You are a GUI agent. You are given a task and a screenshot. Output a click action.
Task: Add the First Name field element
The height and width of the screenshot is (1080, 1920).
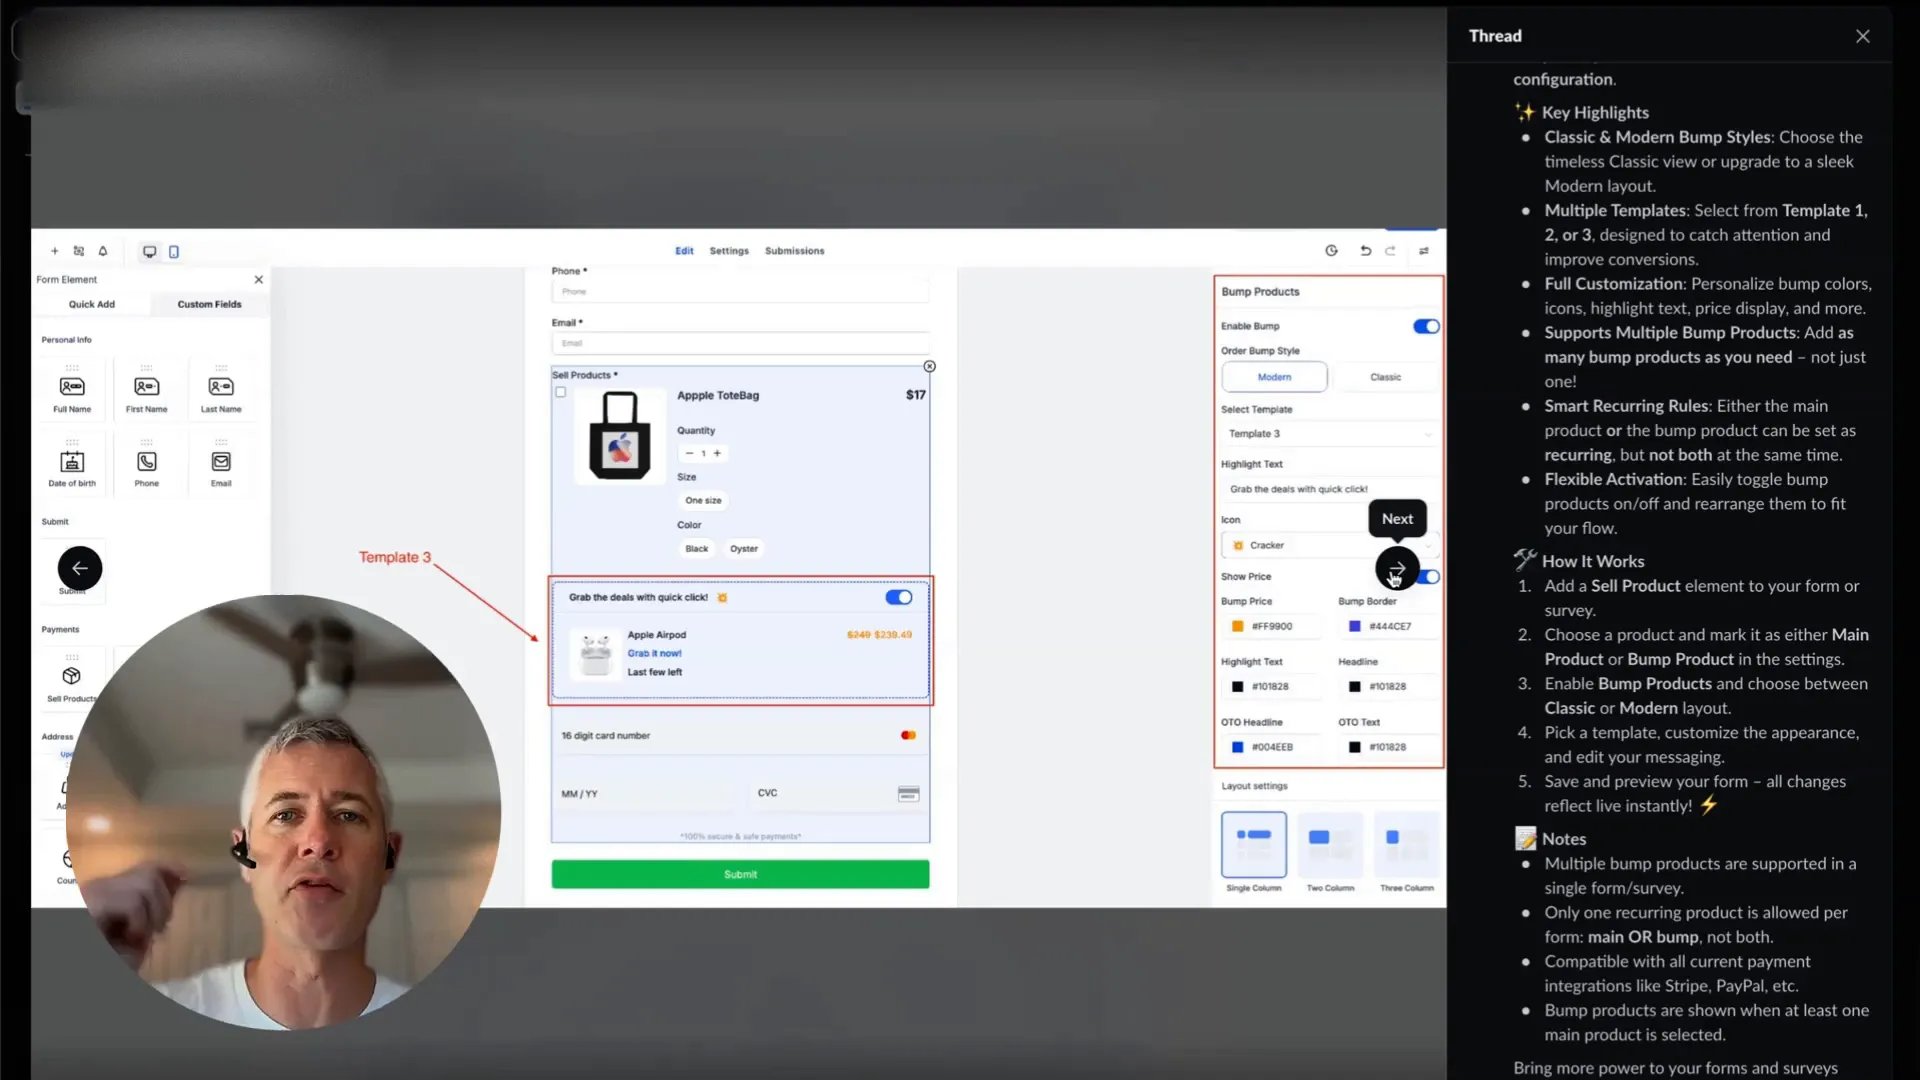pyautogui.click(x=147, y=390)
